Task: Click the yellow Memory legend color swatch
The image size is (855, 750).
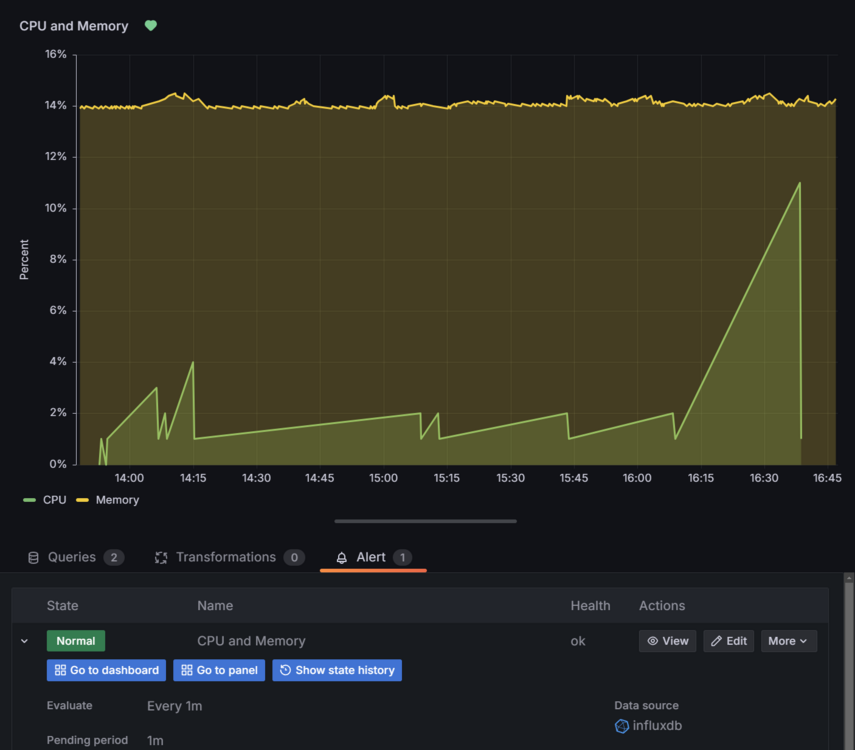Action: pos(82,500)
